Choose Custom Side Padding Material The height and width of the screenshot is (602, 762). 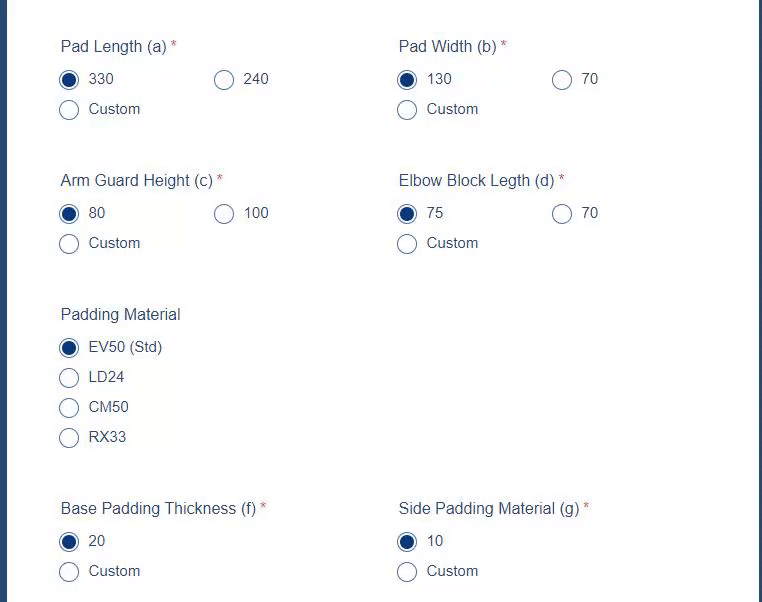point(407,572)
